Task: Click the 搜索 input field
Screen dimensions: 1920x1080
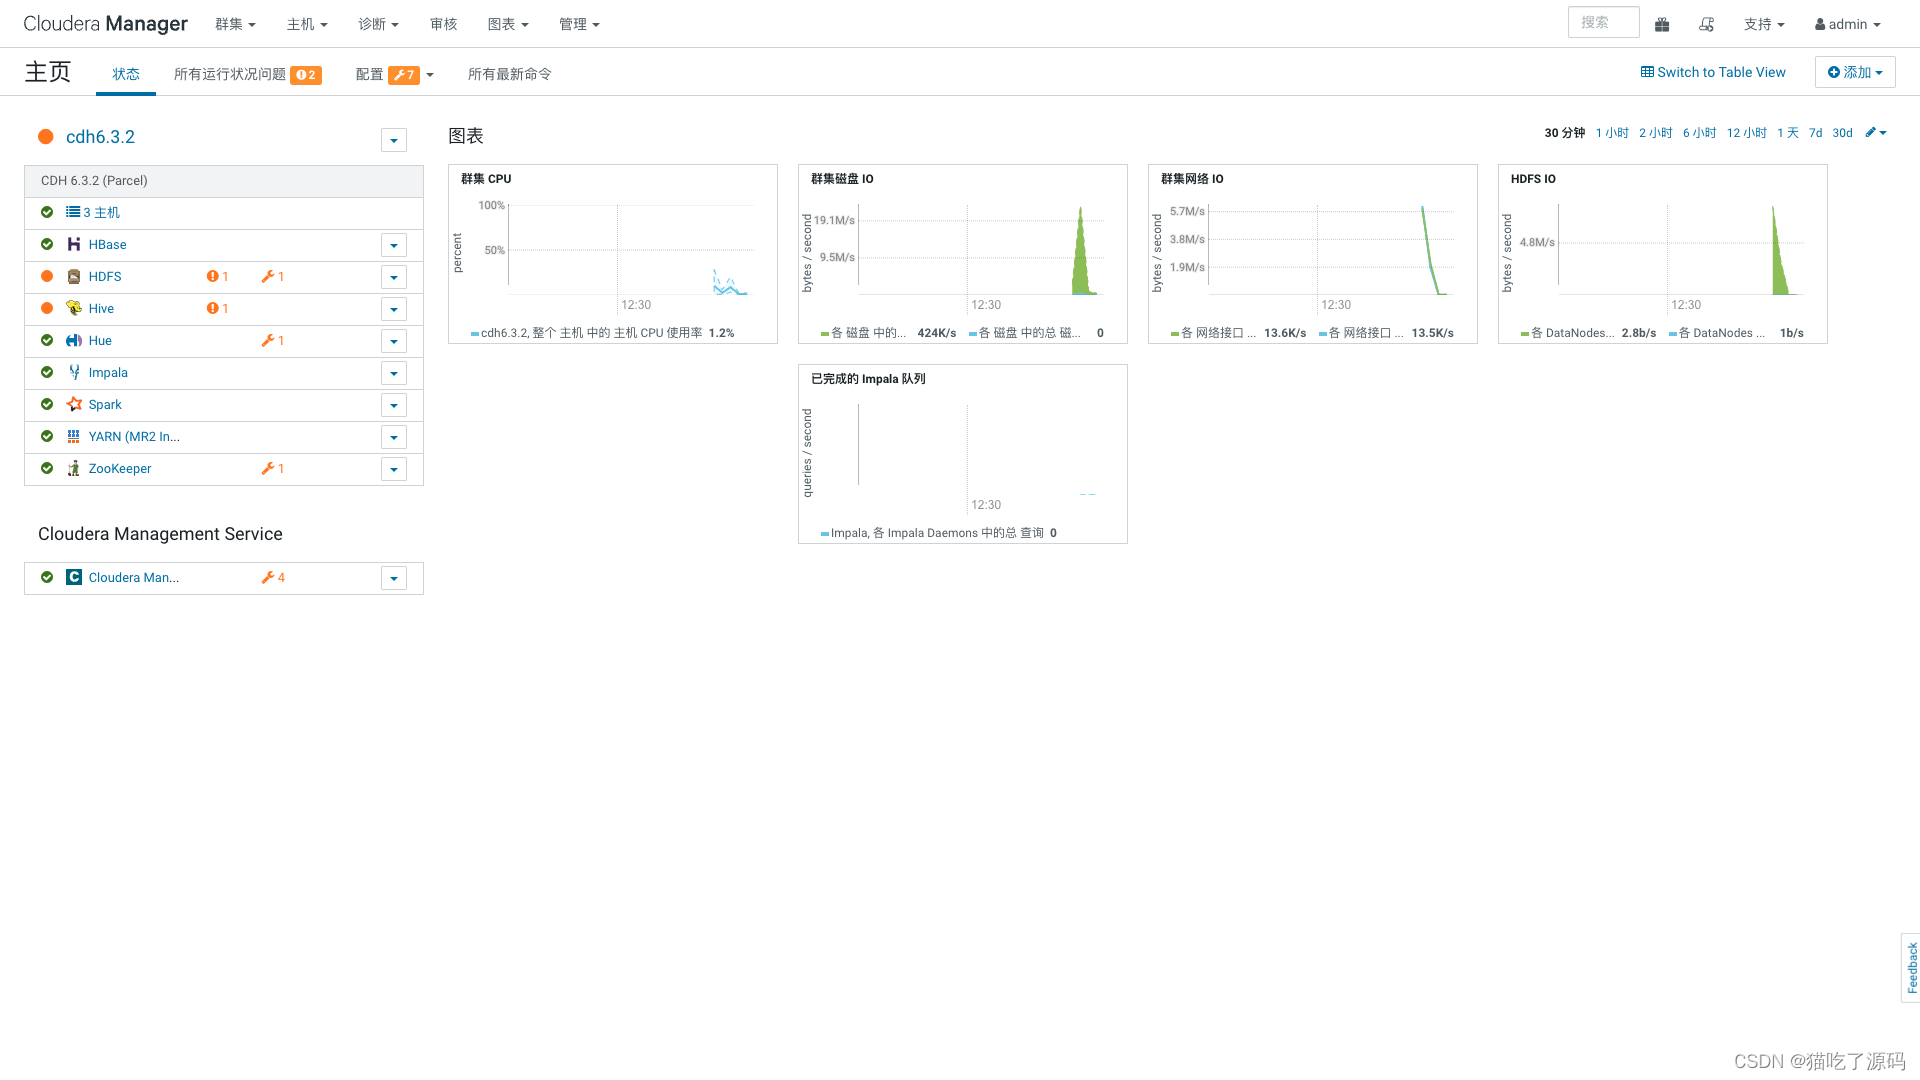Action: pos(1602,23)
